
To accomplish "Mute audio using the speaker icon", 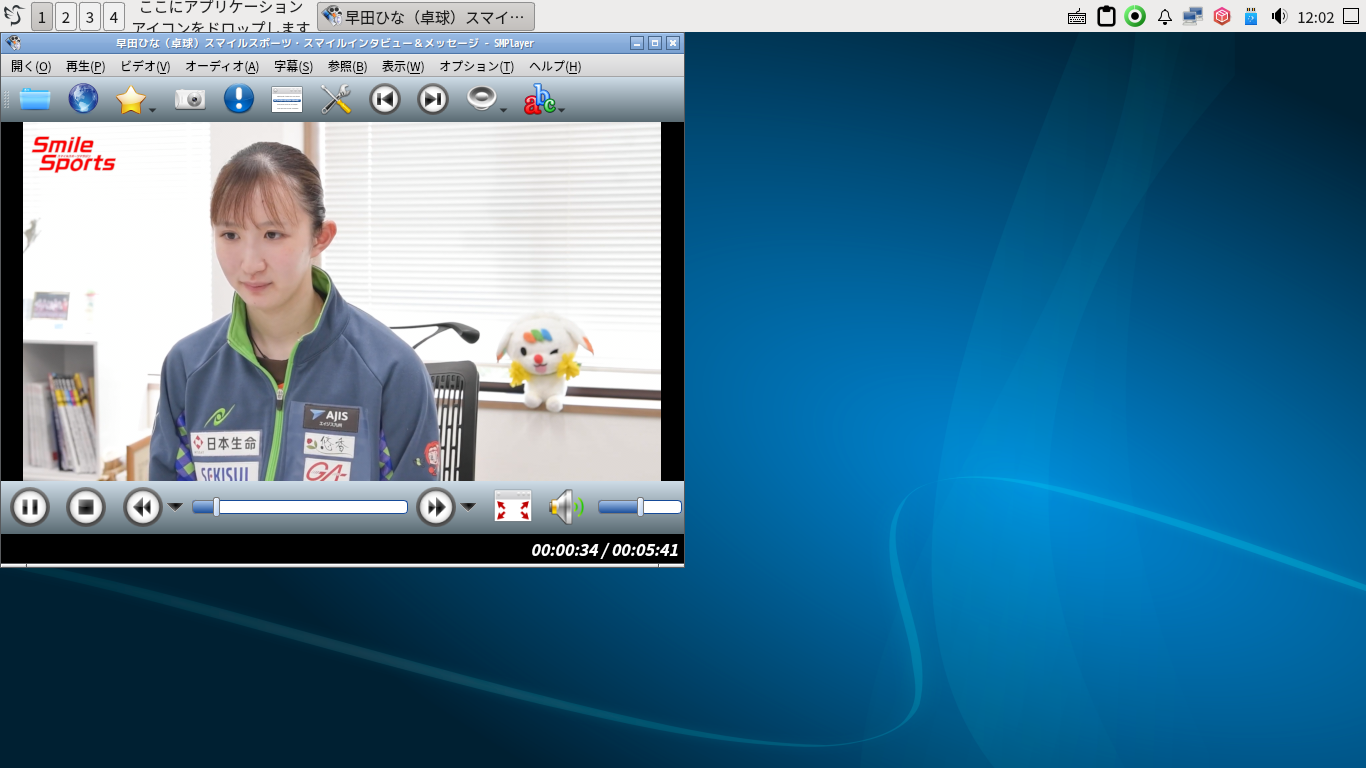I will [565, 507].
